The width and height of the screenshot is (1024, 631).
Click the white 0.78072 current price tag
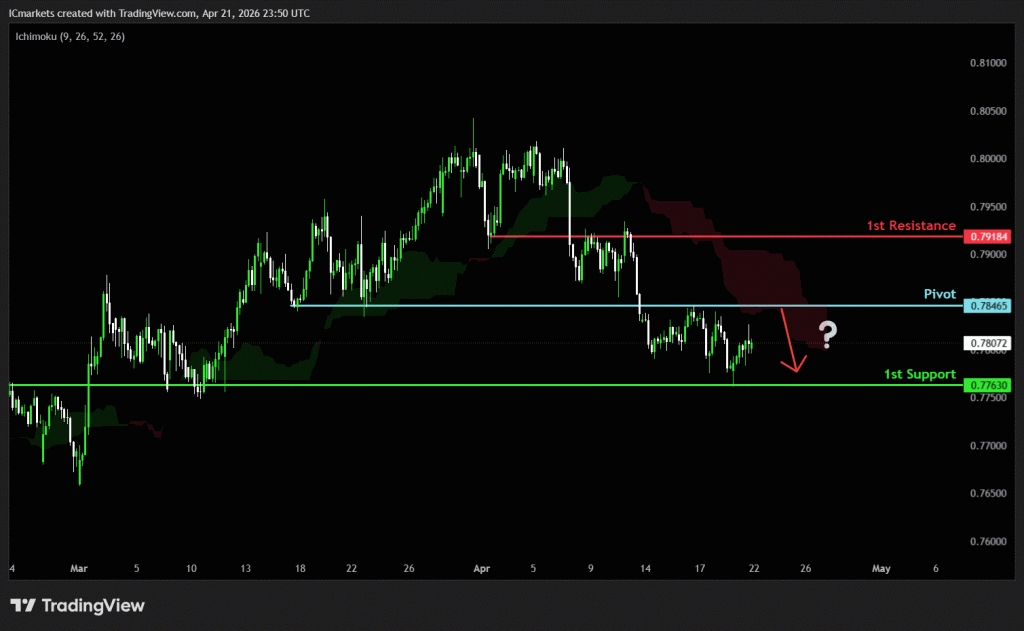(x=987, y=343)
